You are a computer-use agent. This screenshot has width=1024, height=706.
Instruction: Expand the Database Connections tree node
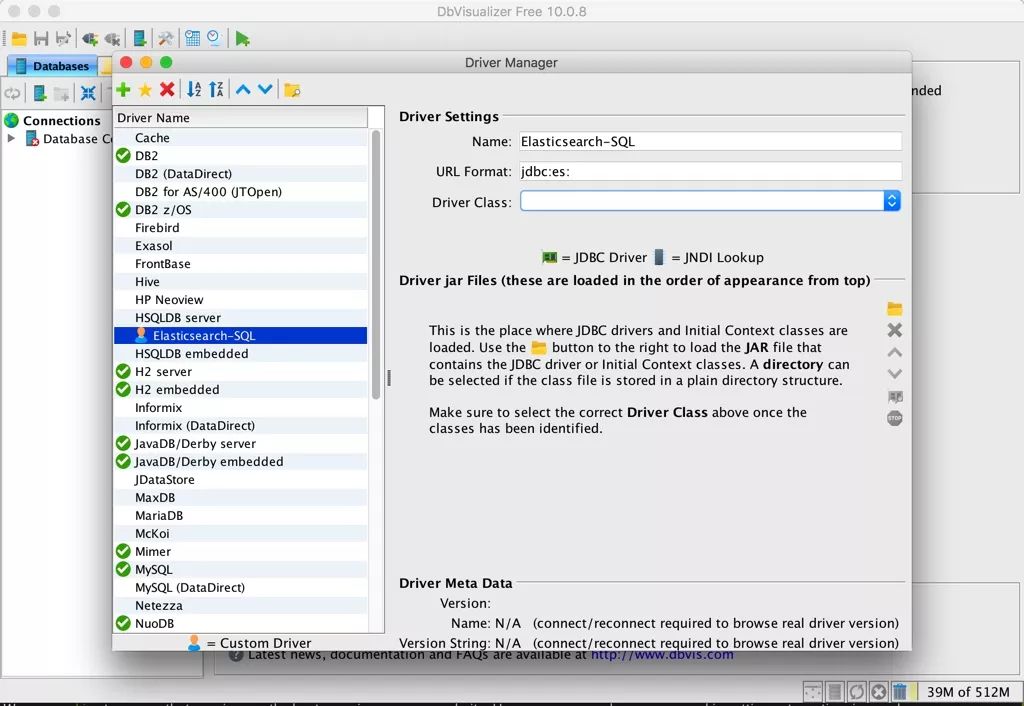pos(12,139)
